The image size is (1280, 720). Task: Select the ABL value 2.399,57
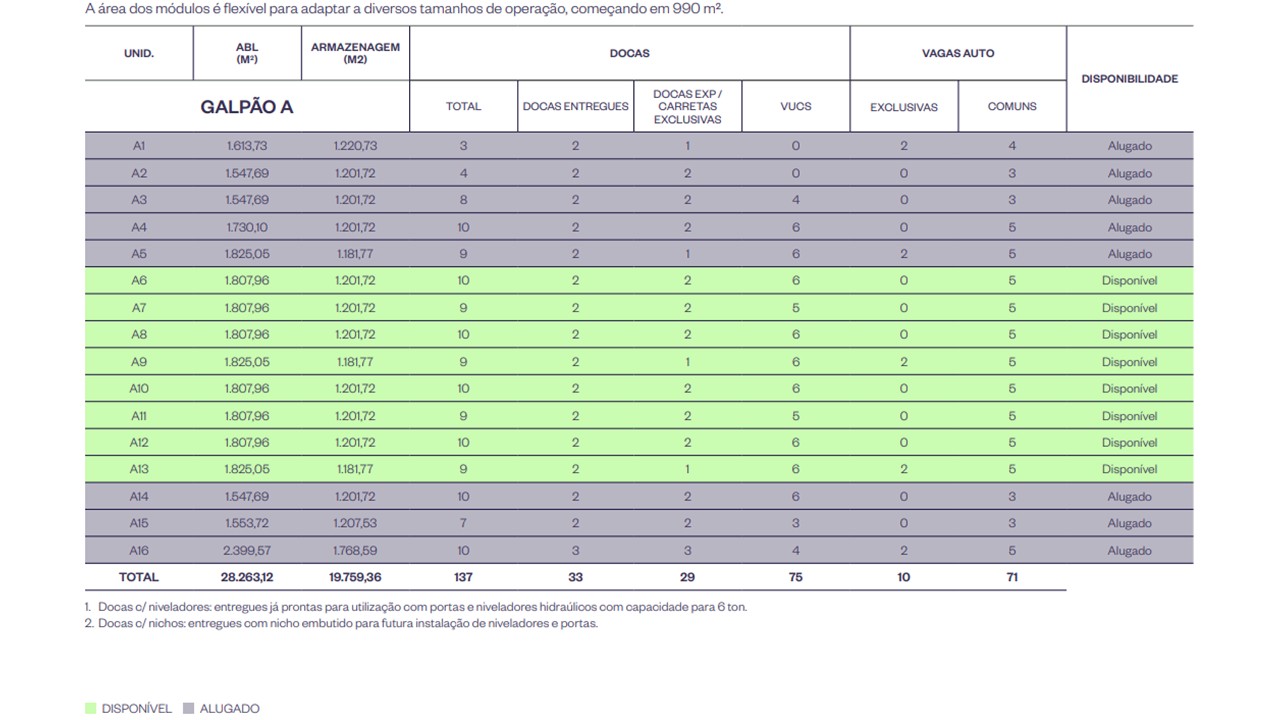pyautogui.click(x=247, y=551)
